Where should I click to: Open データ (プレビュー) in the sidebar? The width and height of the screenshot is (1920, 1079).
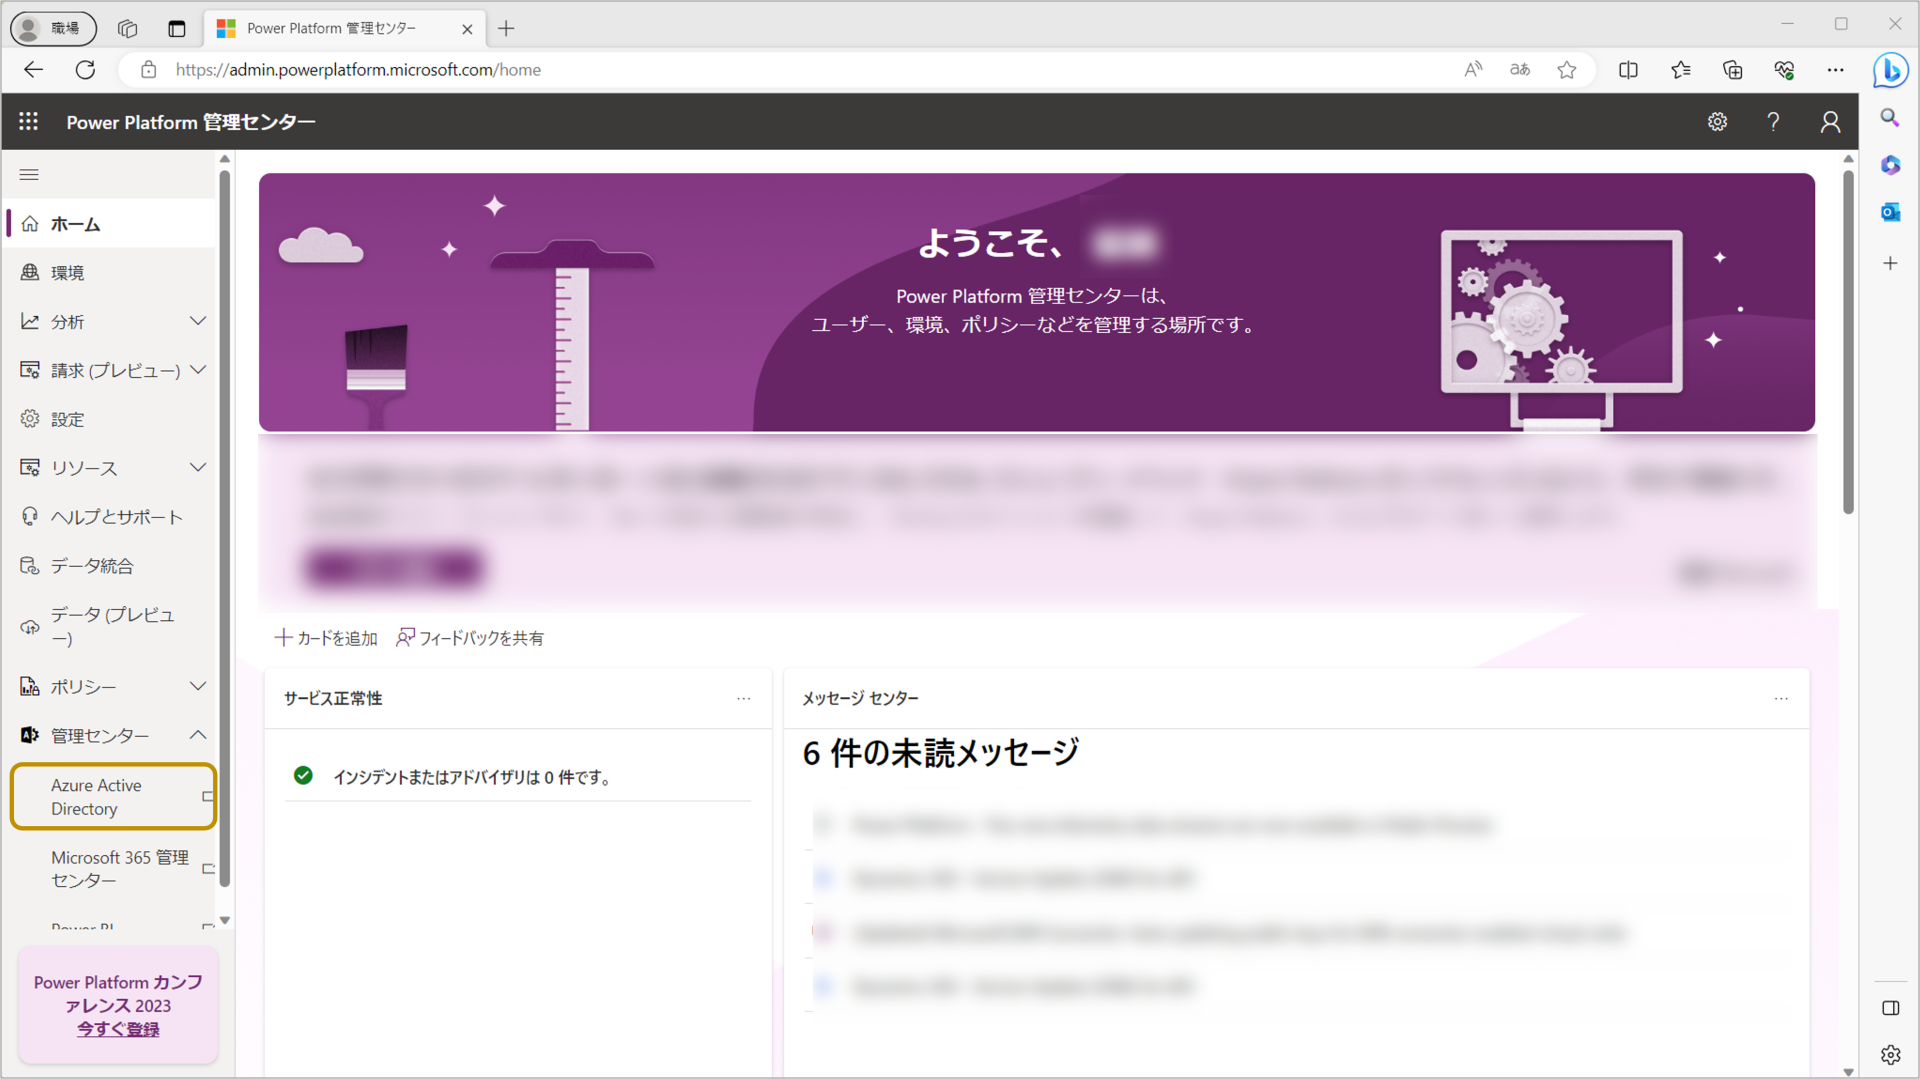point(110,626)
